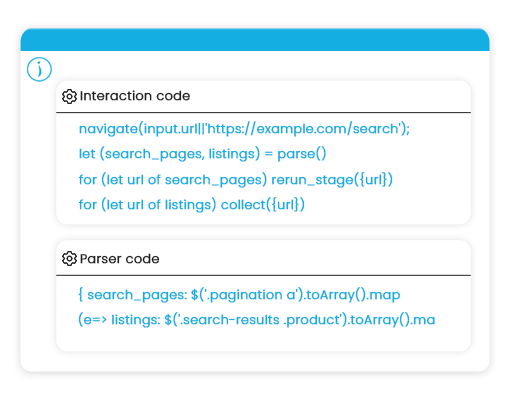Click the rule under Interaction code
Image resolution: width=510 pixels, height=400 pixels.
pyautogui.click(x=263, y=113)
